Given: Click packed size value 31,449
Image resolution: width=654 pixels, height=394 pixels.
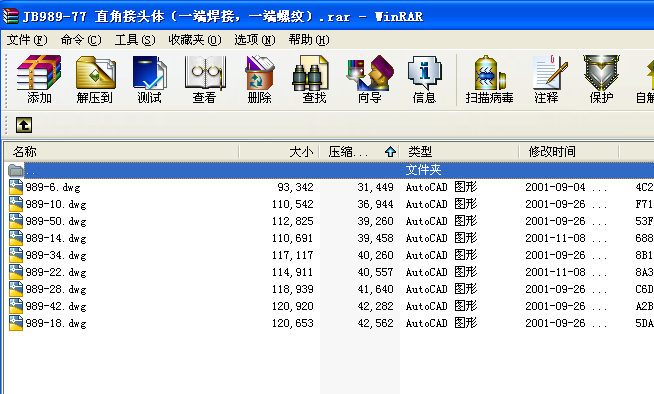Looking at the screenshot, I should coord(375,187).
